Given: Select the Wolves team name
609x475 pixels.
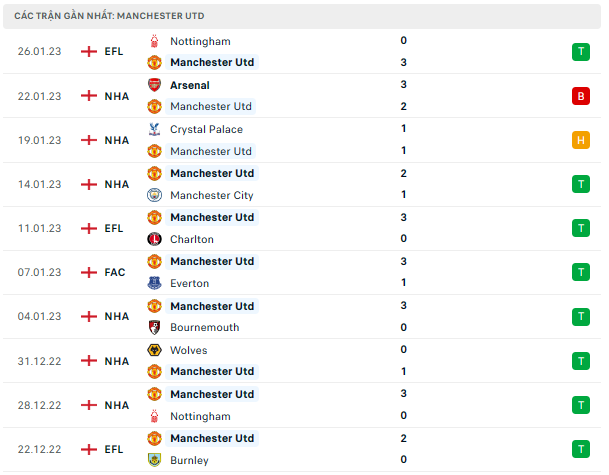Looking at the screenshot, I should tap(189, 350).
